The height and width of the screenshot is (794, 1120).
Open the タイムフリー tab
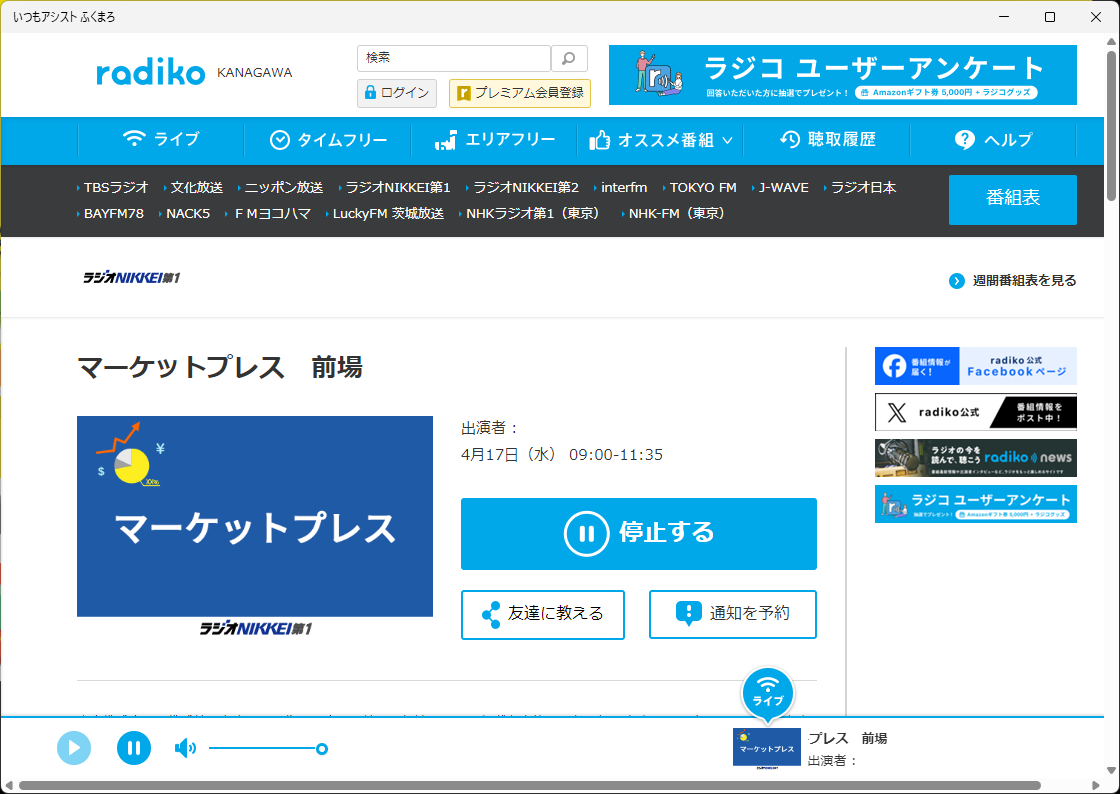tap(328, 140)
